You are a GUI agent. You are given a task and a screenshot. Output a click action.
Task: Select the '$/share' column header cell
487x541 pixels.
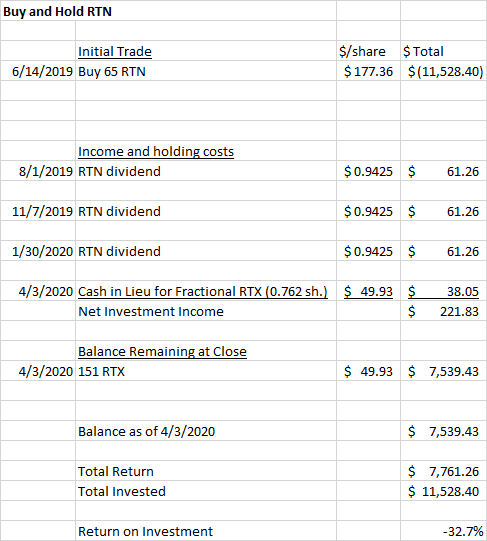368,51
